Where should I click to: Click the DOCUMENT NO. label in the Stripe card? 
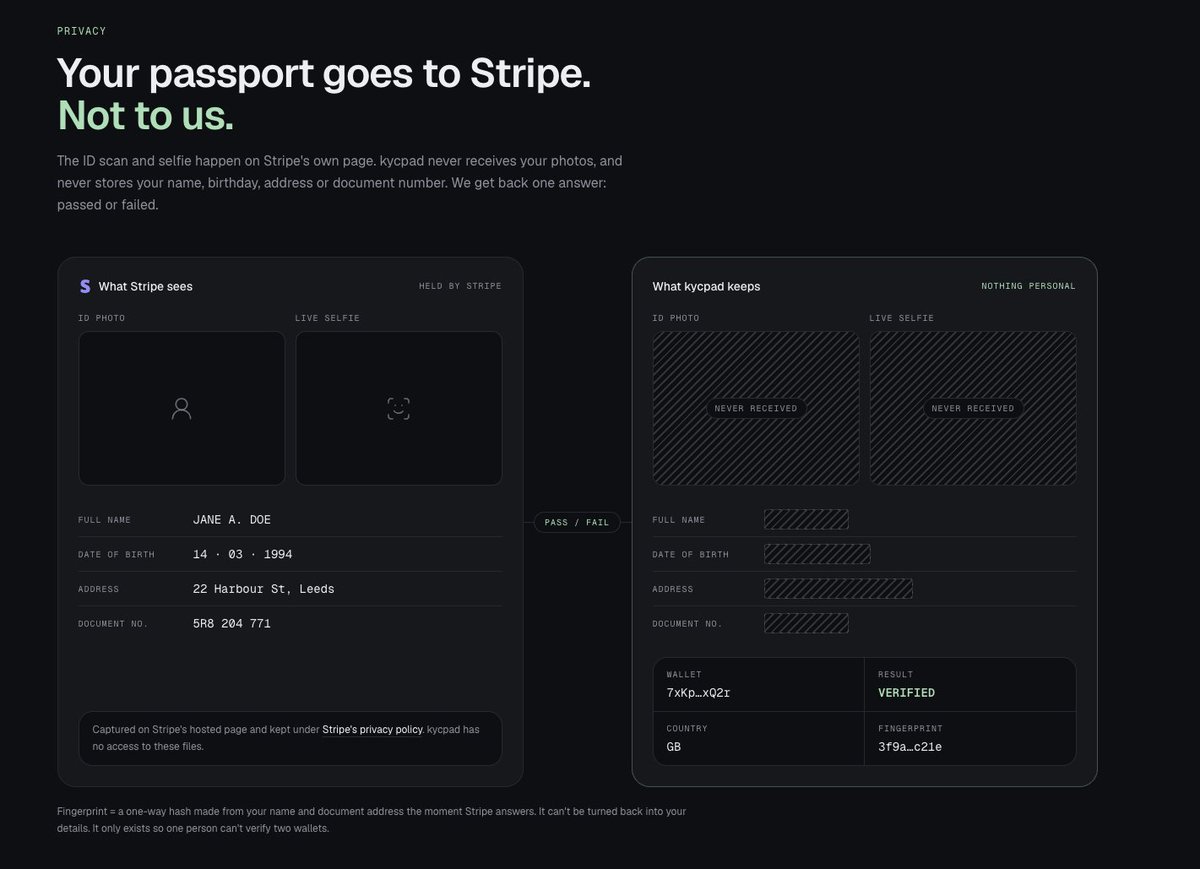pos(113,624)
